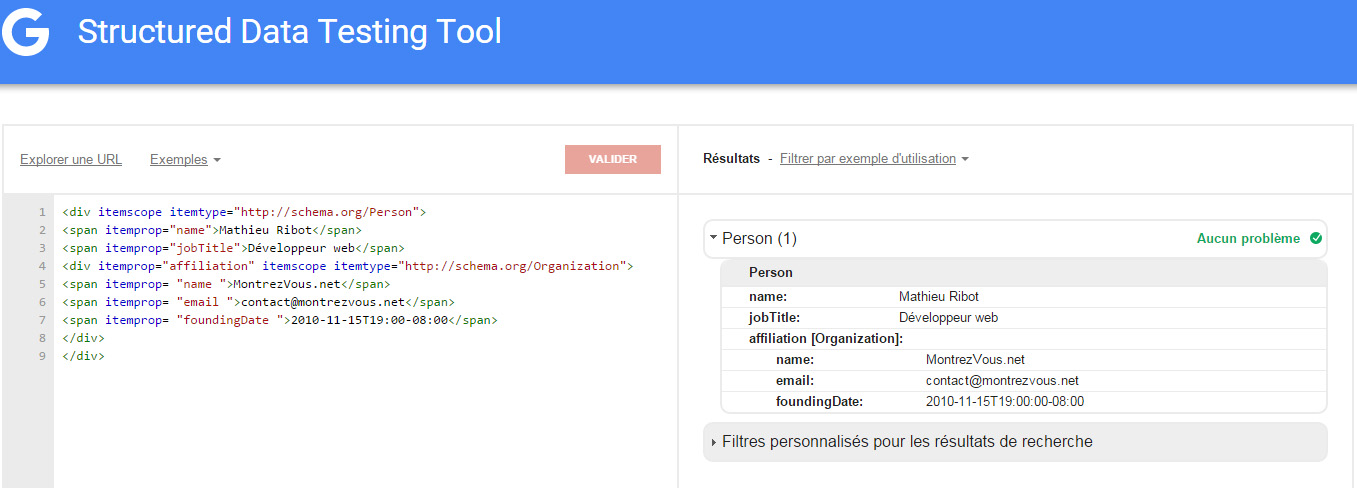Click code line containing Développeur web
The height and width of the screenshot is (488, 1357).
233,248
